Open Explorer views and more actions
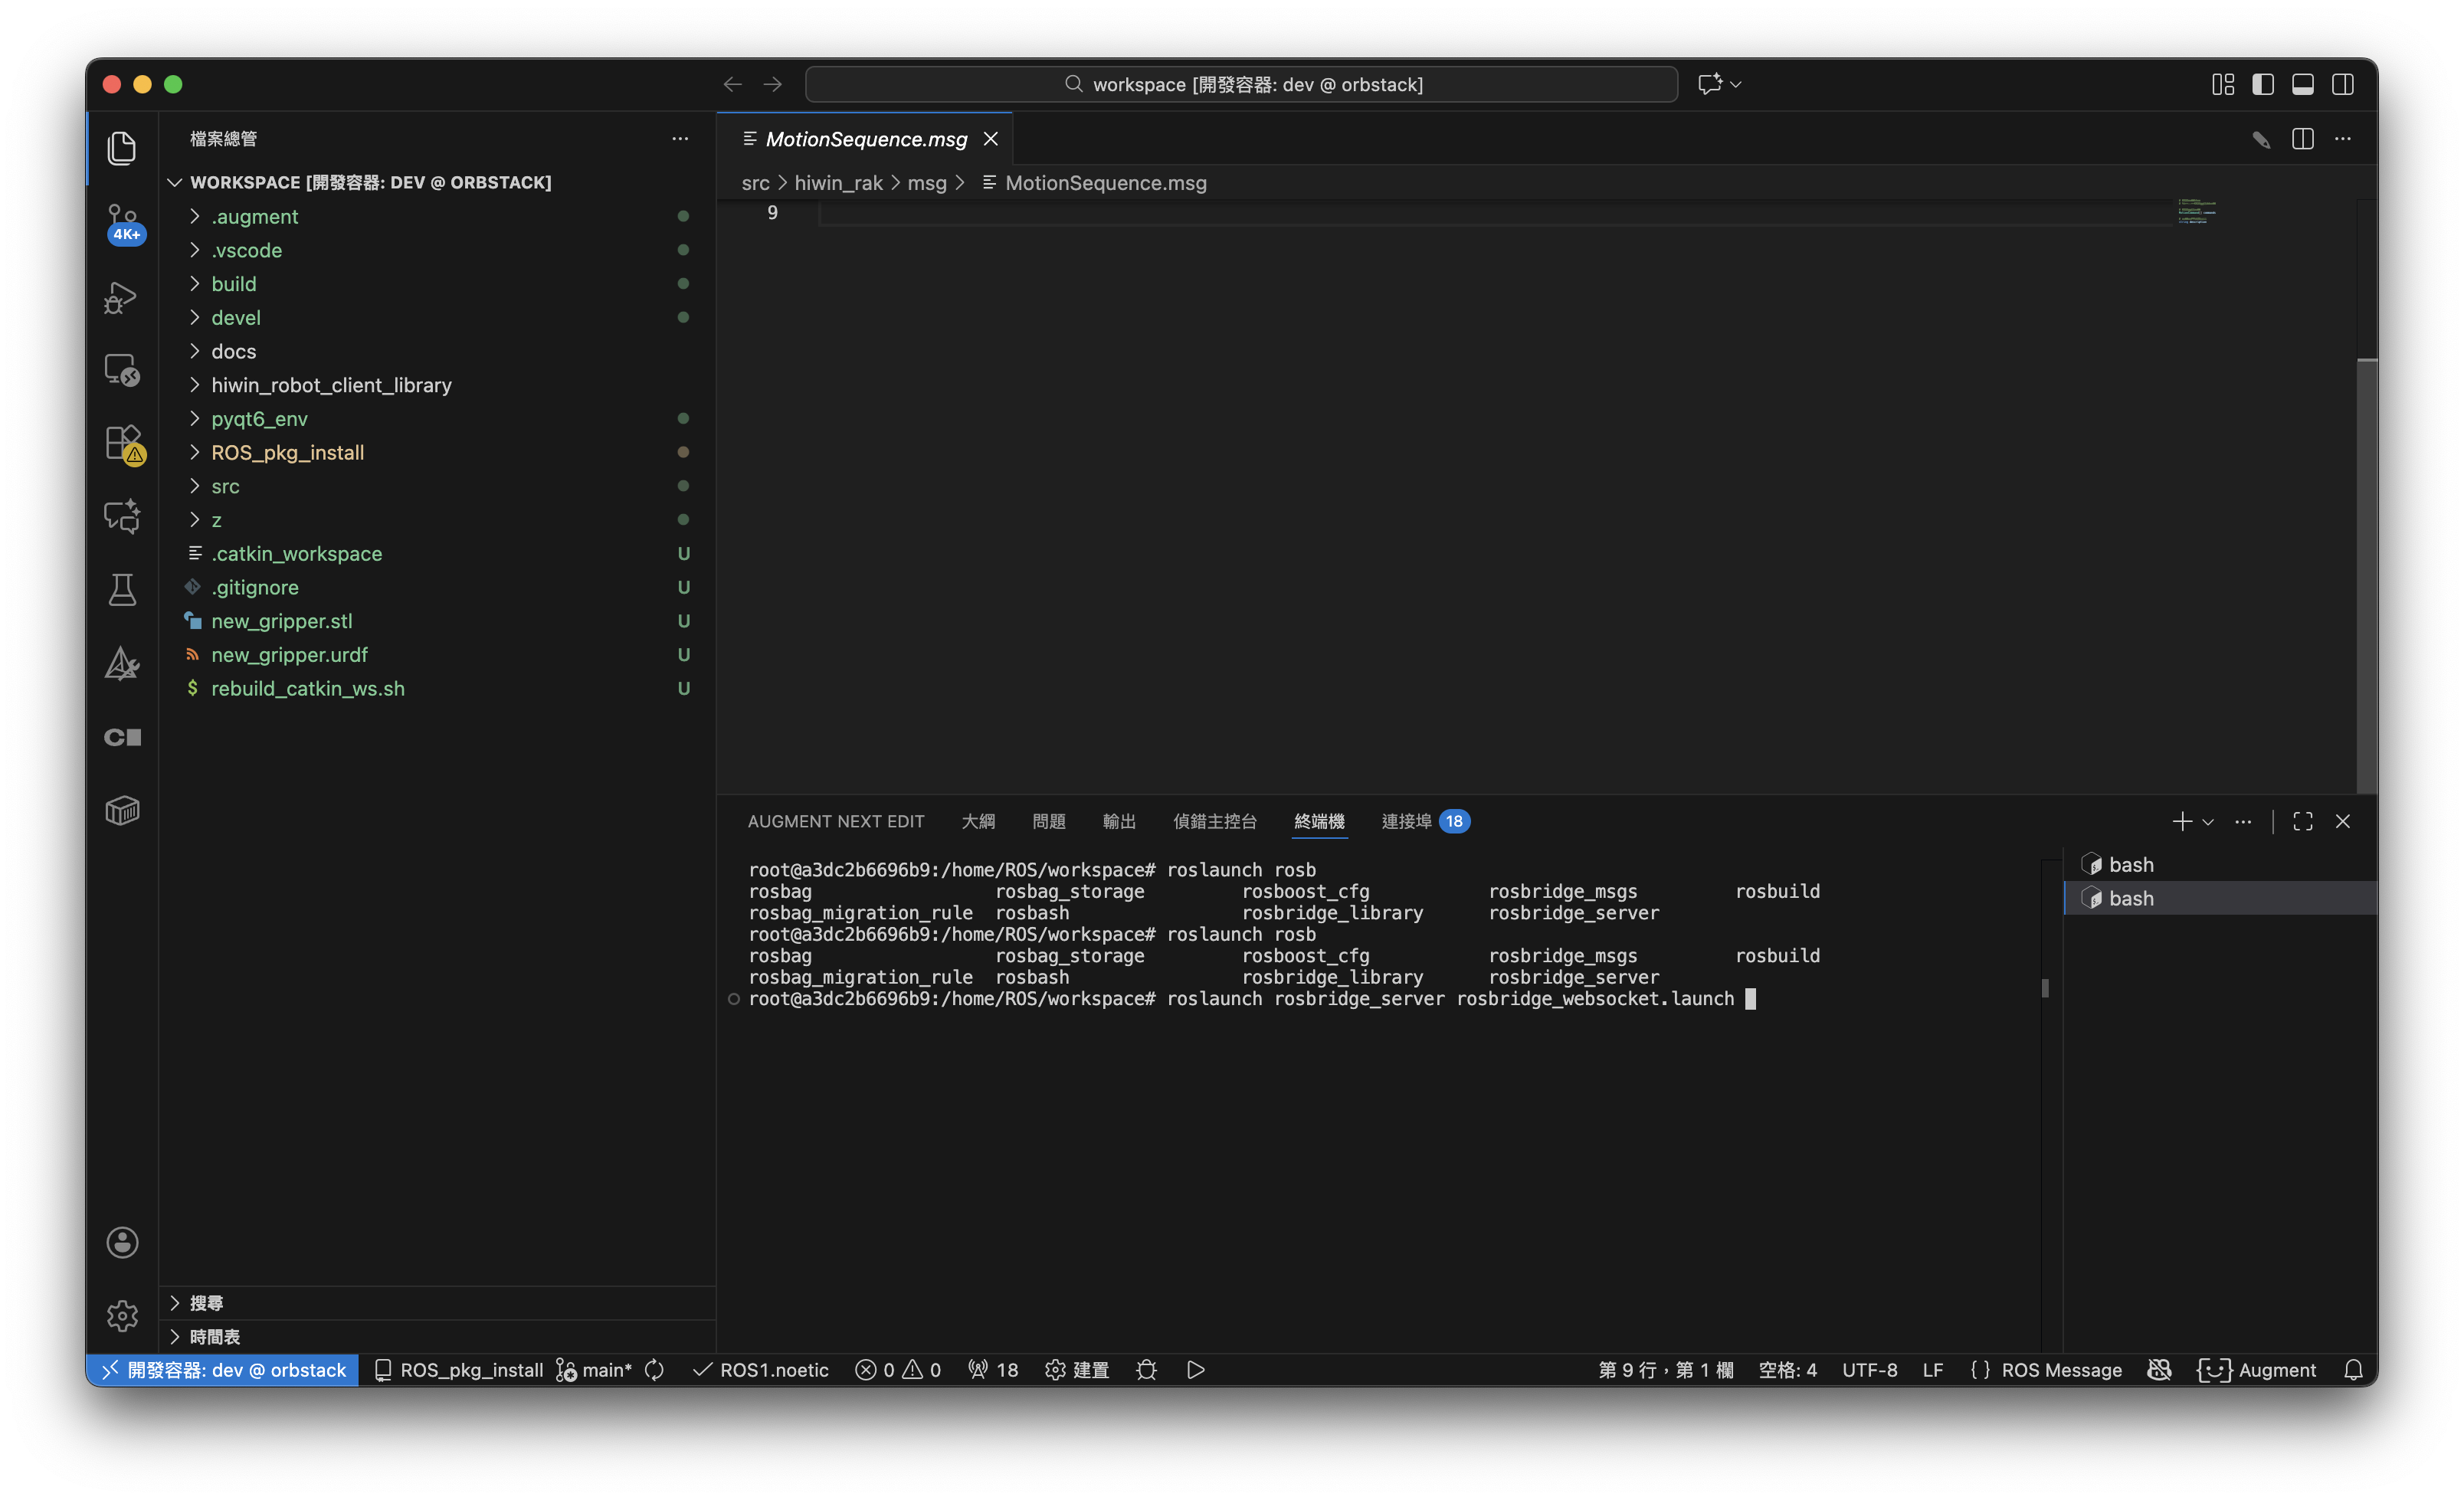The height and width of the screenshot is (1500, 2464). 680,139
